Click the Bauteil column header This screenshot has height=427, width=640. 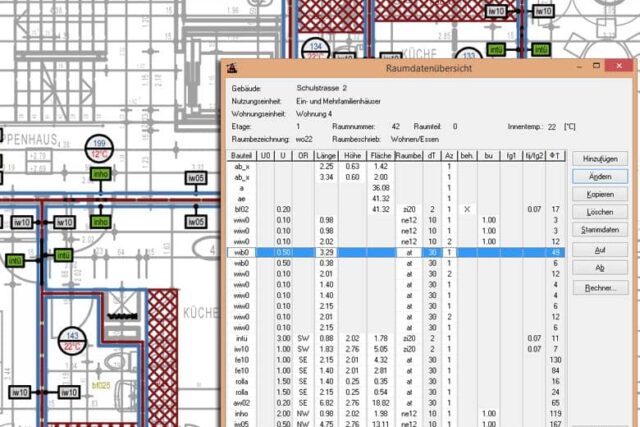(x=240, y=156)
